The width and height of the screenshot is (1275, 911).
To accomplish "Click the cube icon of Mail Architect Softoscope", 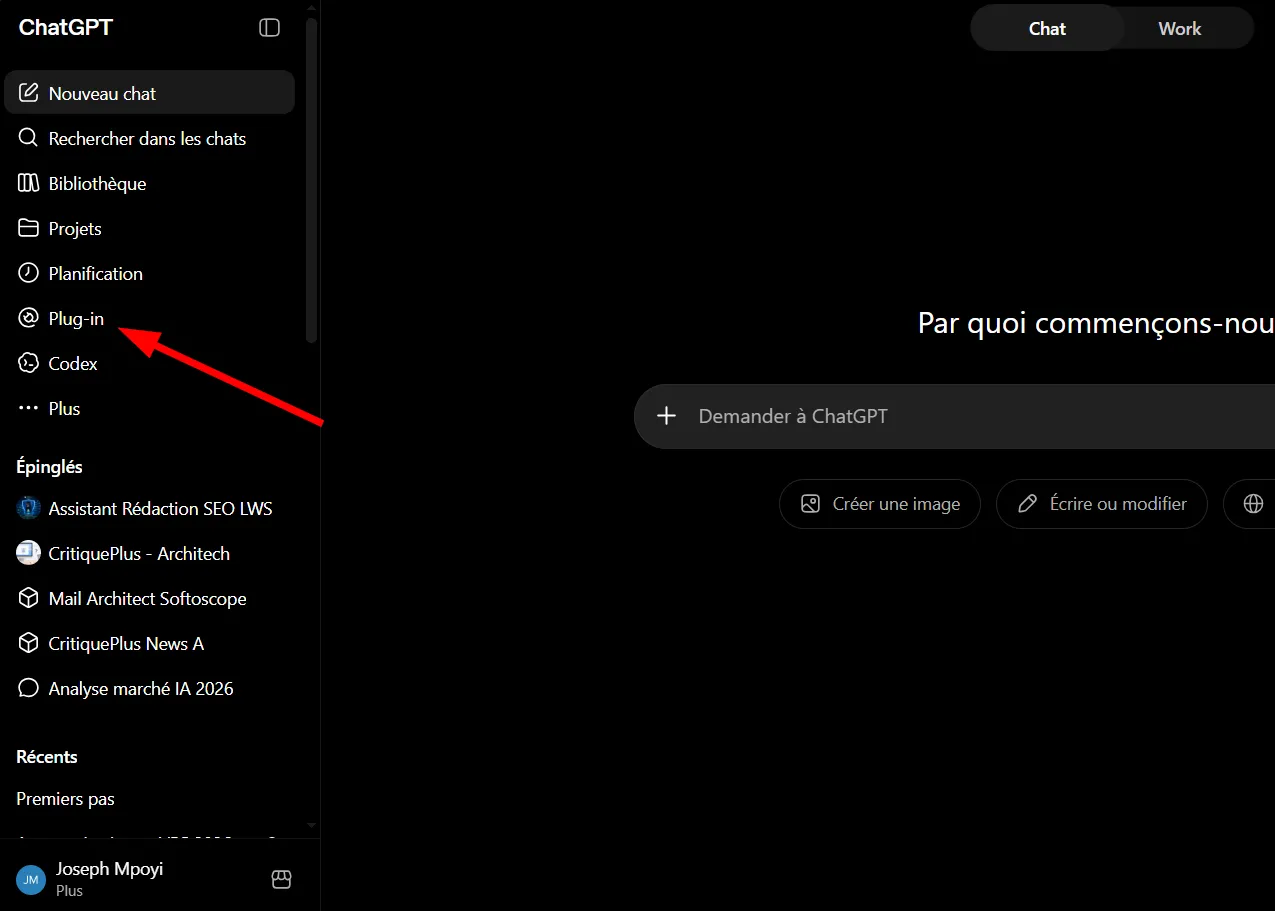I will [29, 598].
